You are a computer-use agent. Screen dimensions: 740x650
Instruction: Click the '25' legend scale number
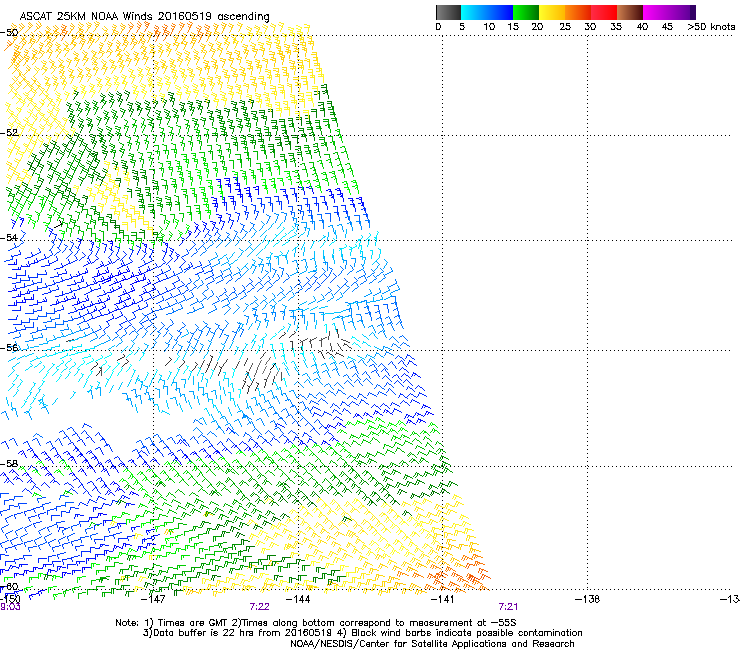pos(565,26)
